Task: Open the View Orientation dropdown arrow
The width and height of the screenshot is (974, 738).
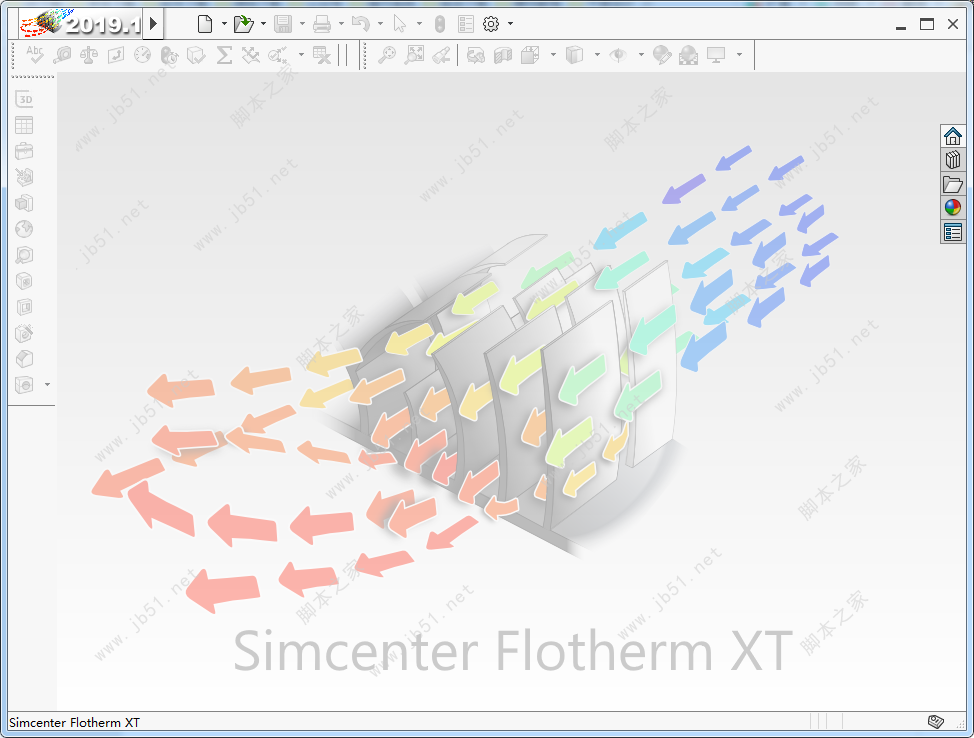Action: coord(553,55)
